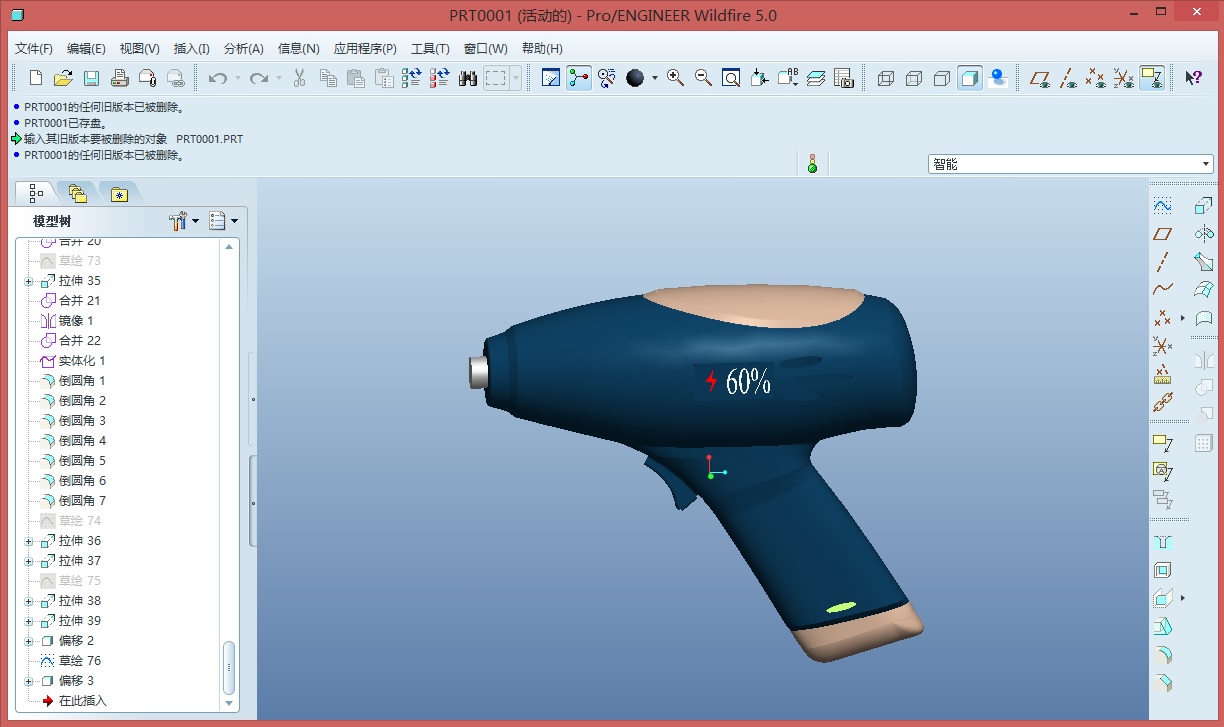
Task: Open 分析(A) menu
Action: click(244, 48)
